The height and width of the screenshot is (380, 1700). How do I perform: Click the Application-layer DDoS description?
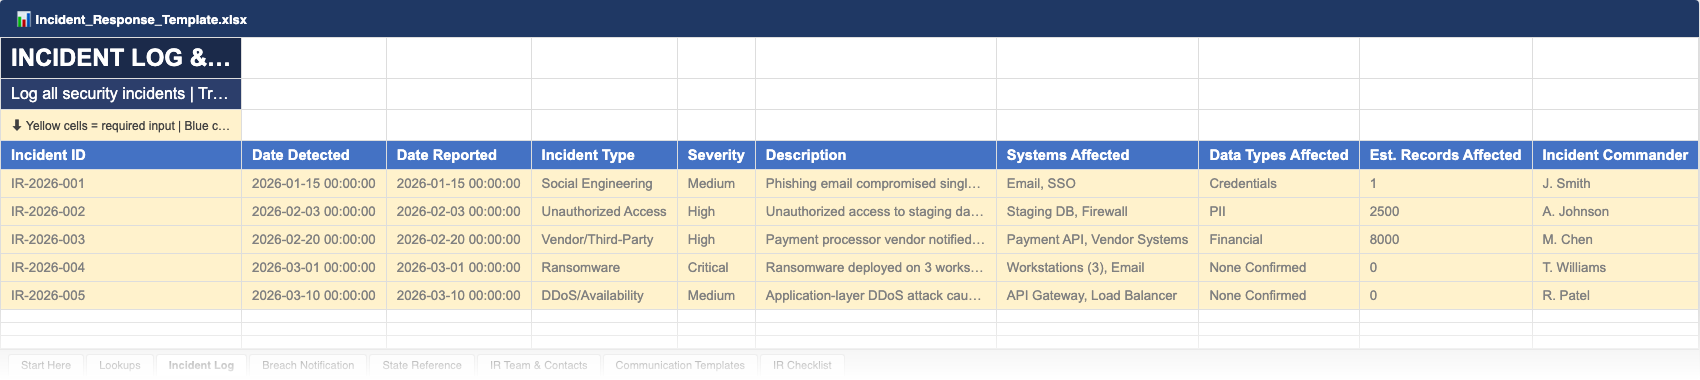point(876,296)
